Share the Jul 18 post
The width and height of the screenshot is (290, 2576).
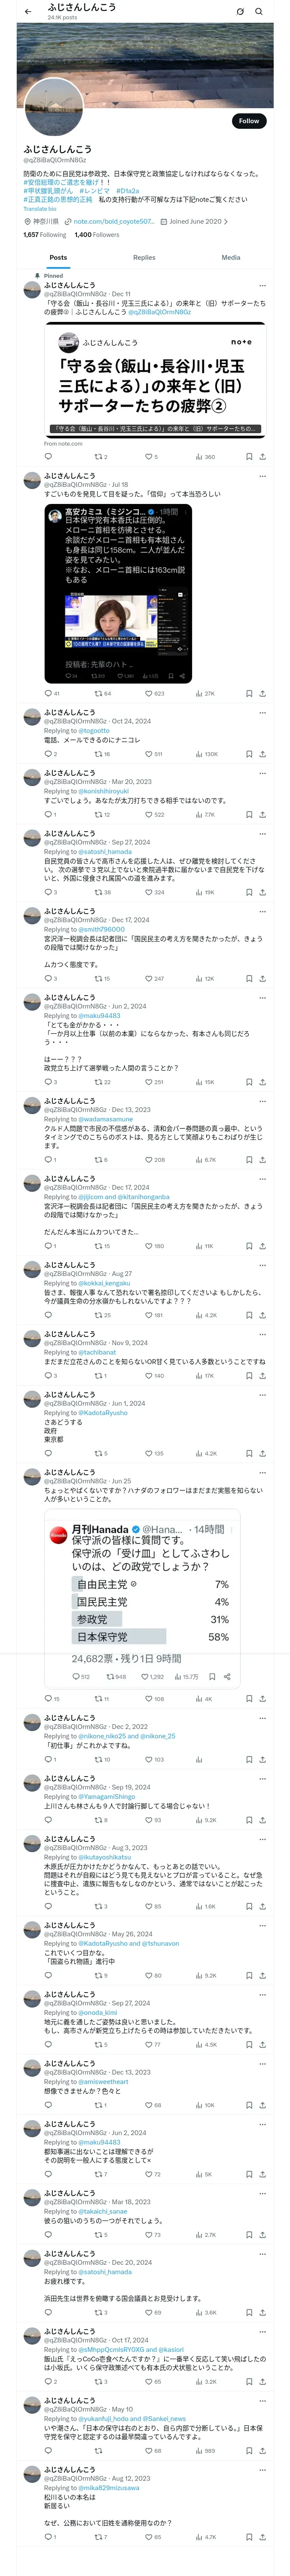262,693
